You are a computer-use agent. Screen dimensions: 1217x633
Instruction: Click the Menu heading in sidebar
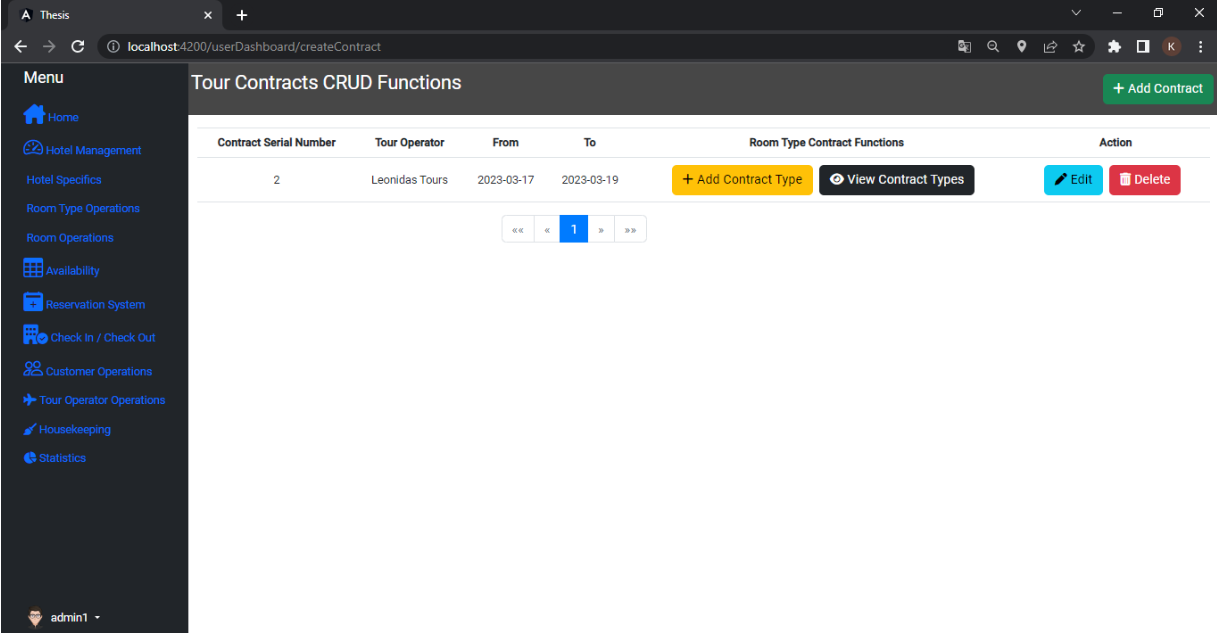pyautogui.click(x=43, y=78)
